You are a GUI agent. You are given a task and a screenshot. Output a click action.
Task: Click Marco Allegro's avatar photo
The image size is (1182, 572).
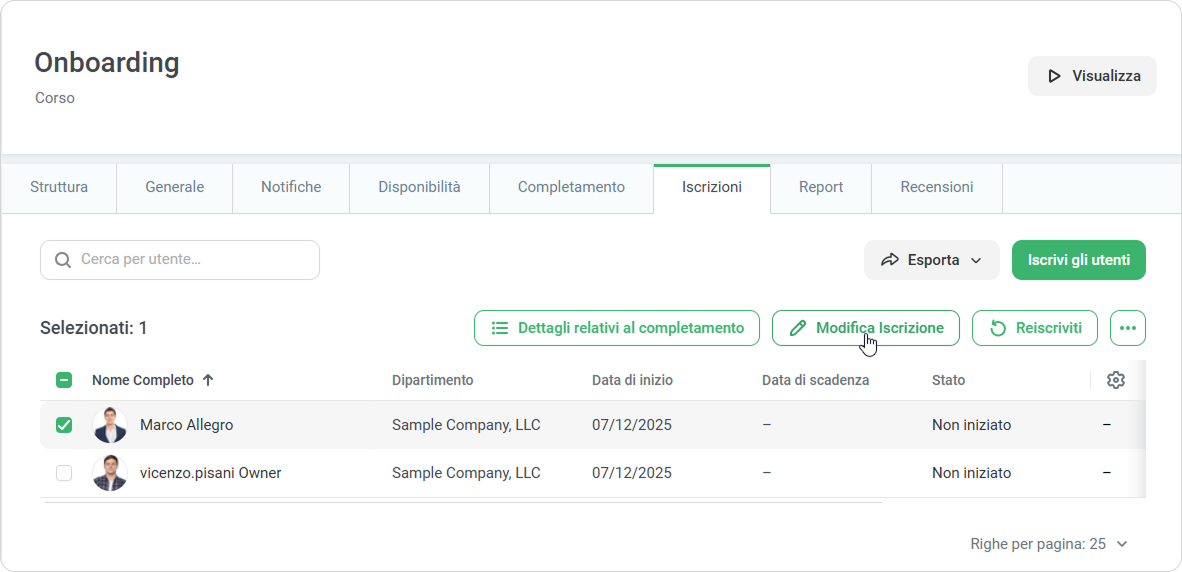point(110,425)
